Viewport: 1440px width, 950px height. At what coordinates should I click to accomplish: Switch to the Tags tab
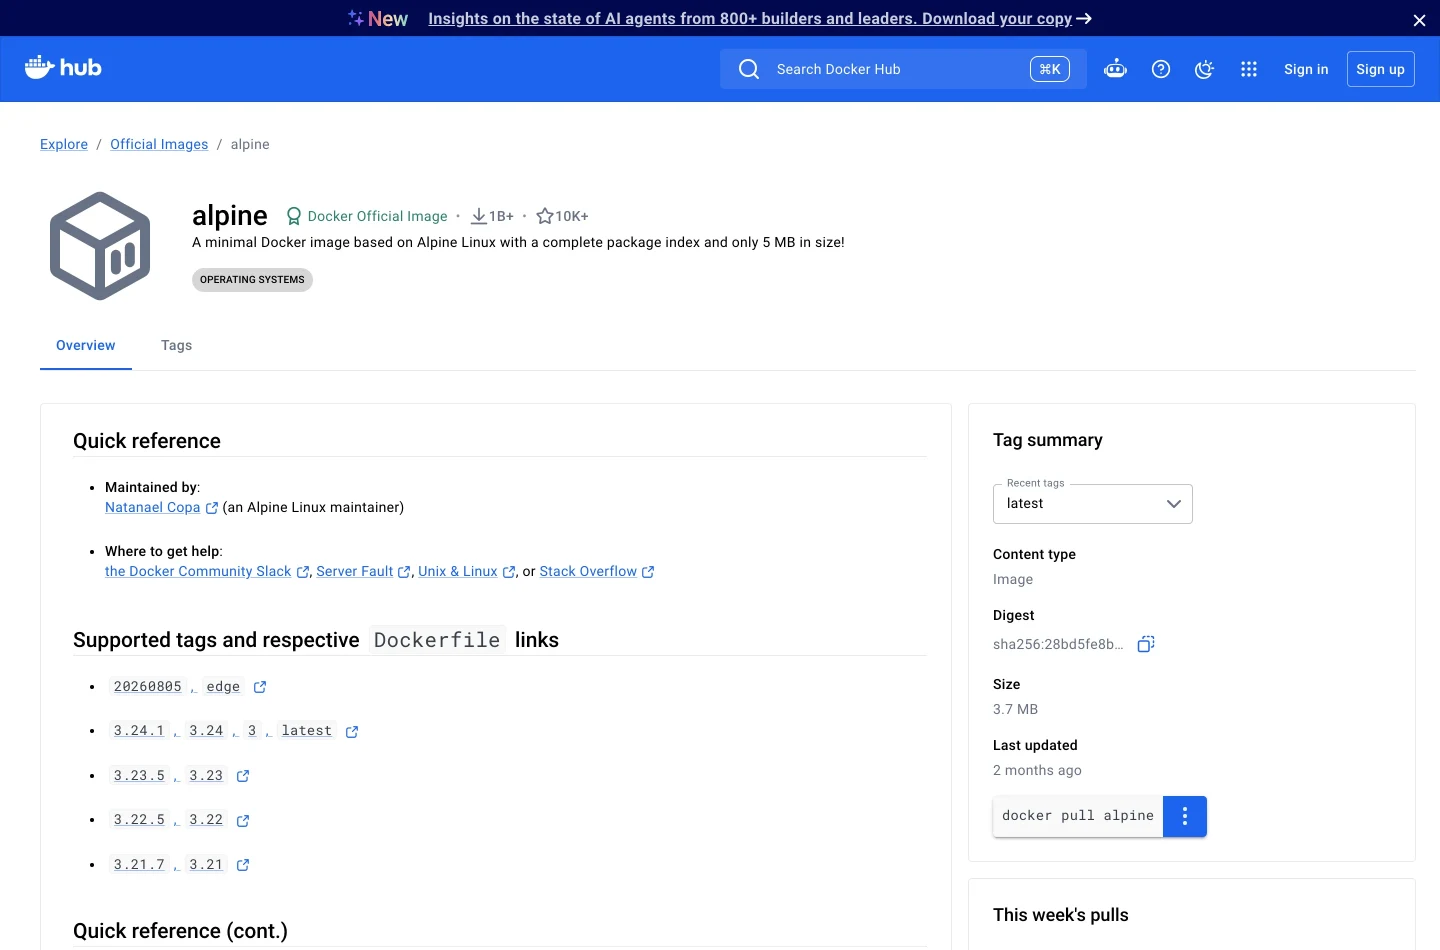click(176, 345)
